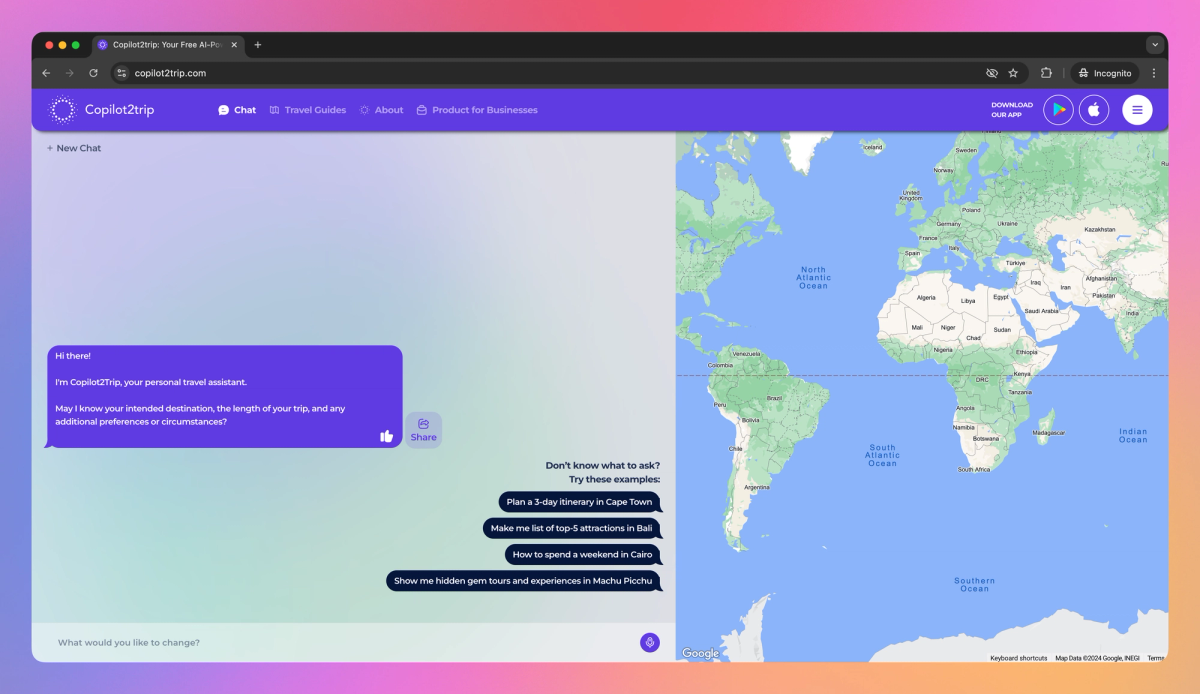The width and height of the screenshot is (1200, 694).
Task: Start a New Chat
Action: [73, 147]
